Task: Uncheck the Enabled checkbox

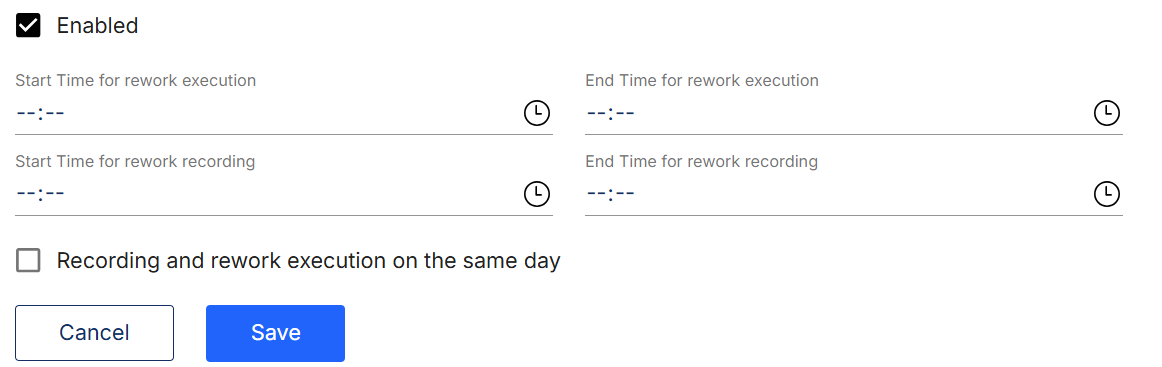Action: pos(28,25)
